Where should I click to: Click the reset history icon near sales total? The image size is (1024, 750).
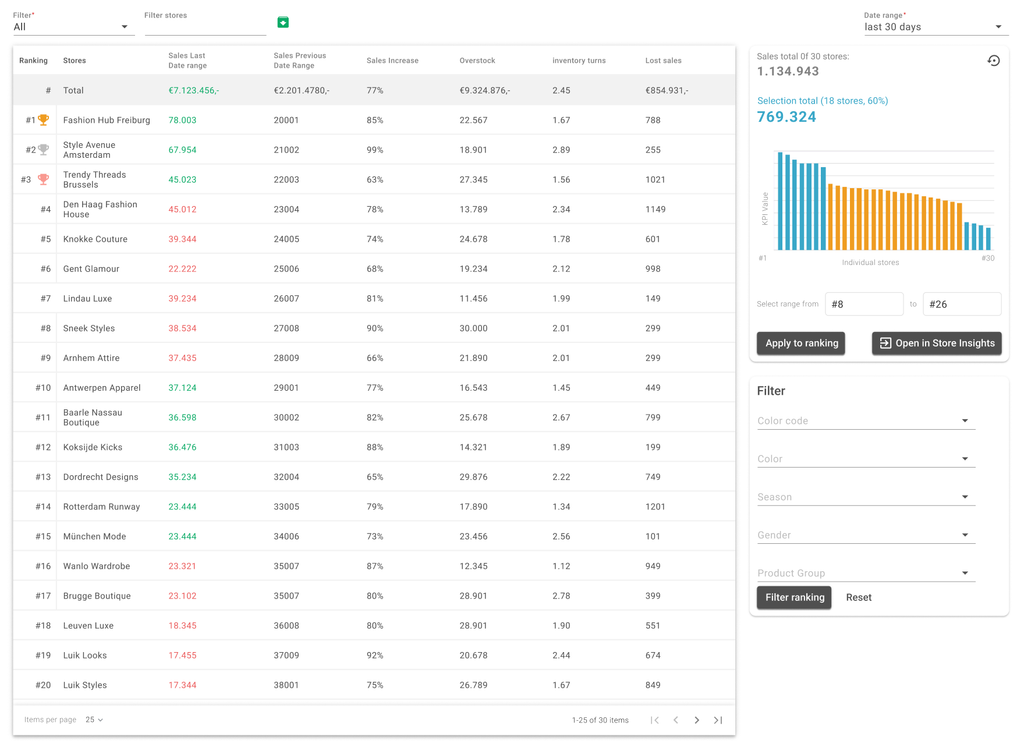[x=993, y=61]
